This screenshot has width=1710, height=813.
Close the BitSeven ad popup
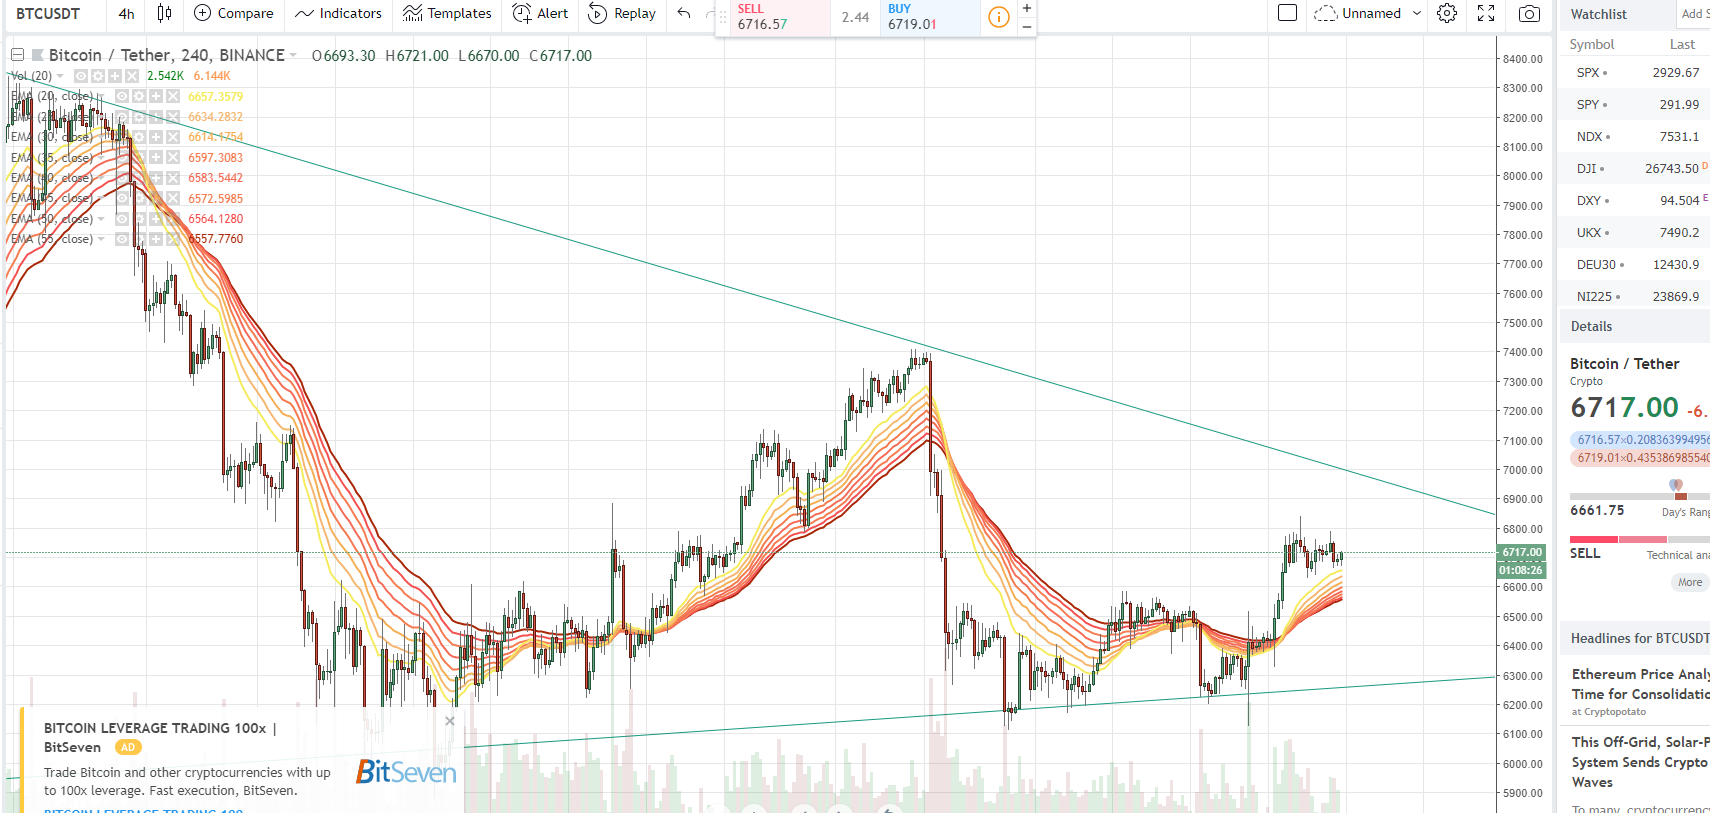point(450,721)
